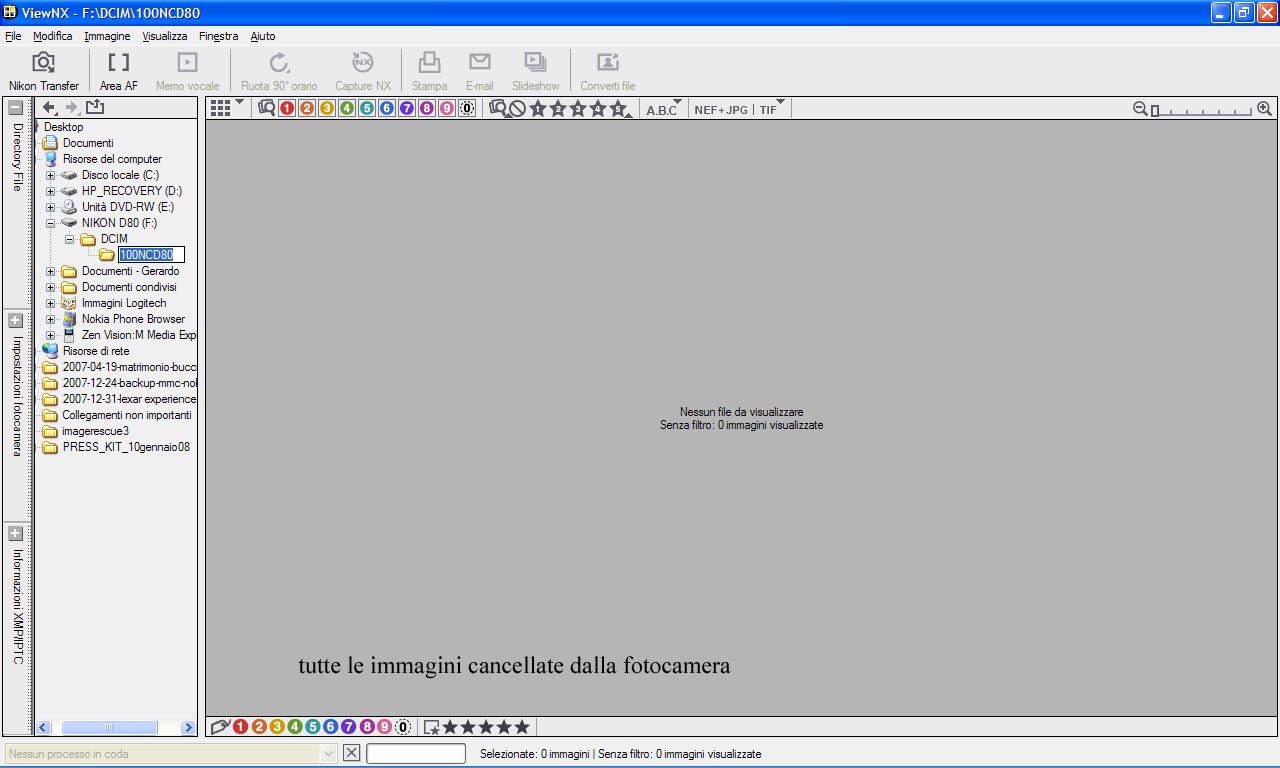Zoom out thumbnails with the minus magnifier

point(1140,108)
